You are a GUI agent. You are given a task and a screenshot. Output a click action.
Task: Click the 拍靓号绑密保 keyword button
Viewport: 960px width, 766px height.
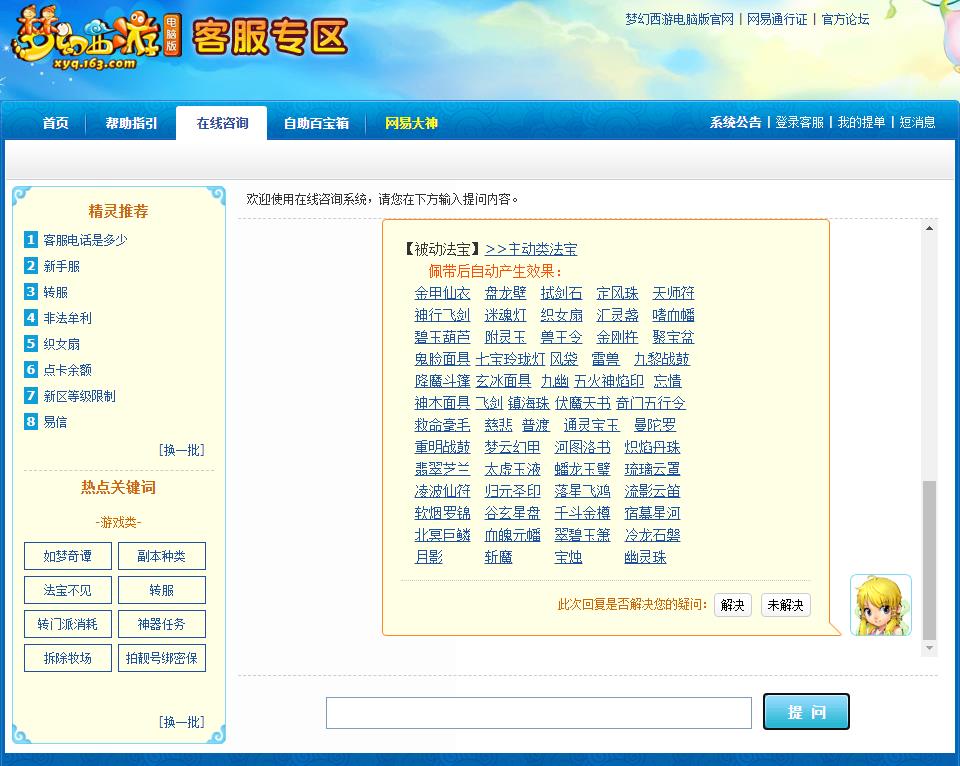coord(162,658)
